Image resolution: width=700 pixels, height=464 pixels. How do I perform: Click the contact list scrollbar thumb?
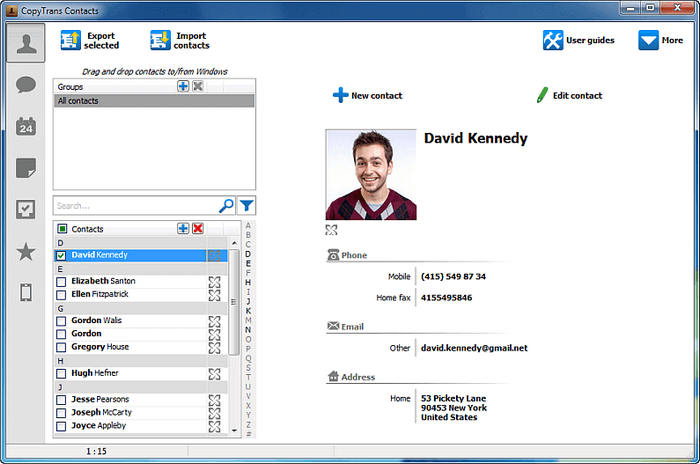[x=234, y=302]
